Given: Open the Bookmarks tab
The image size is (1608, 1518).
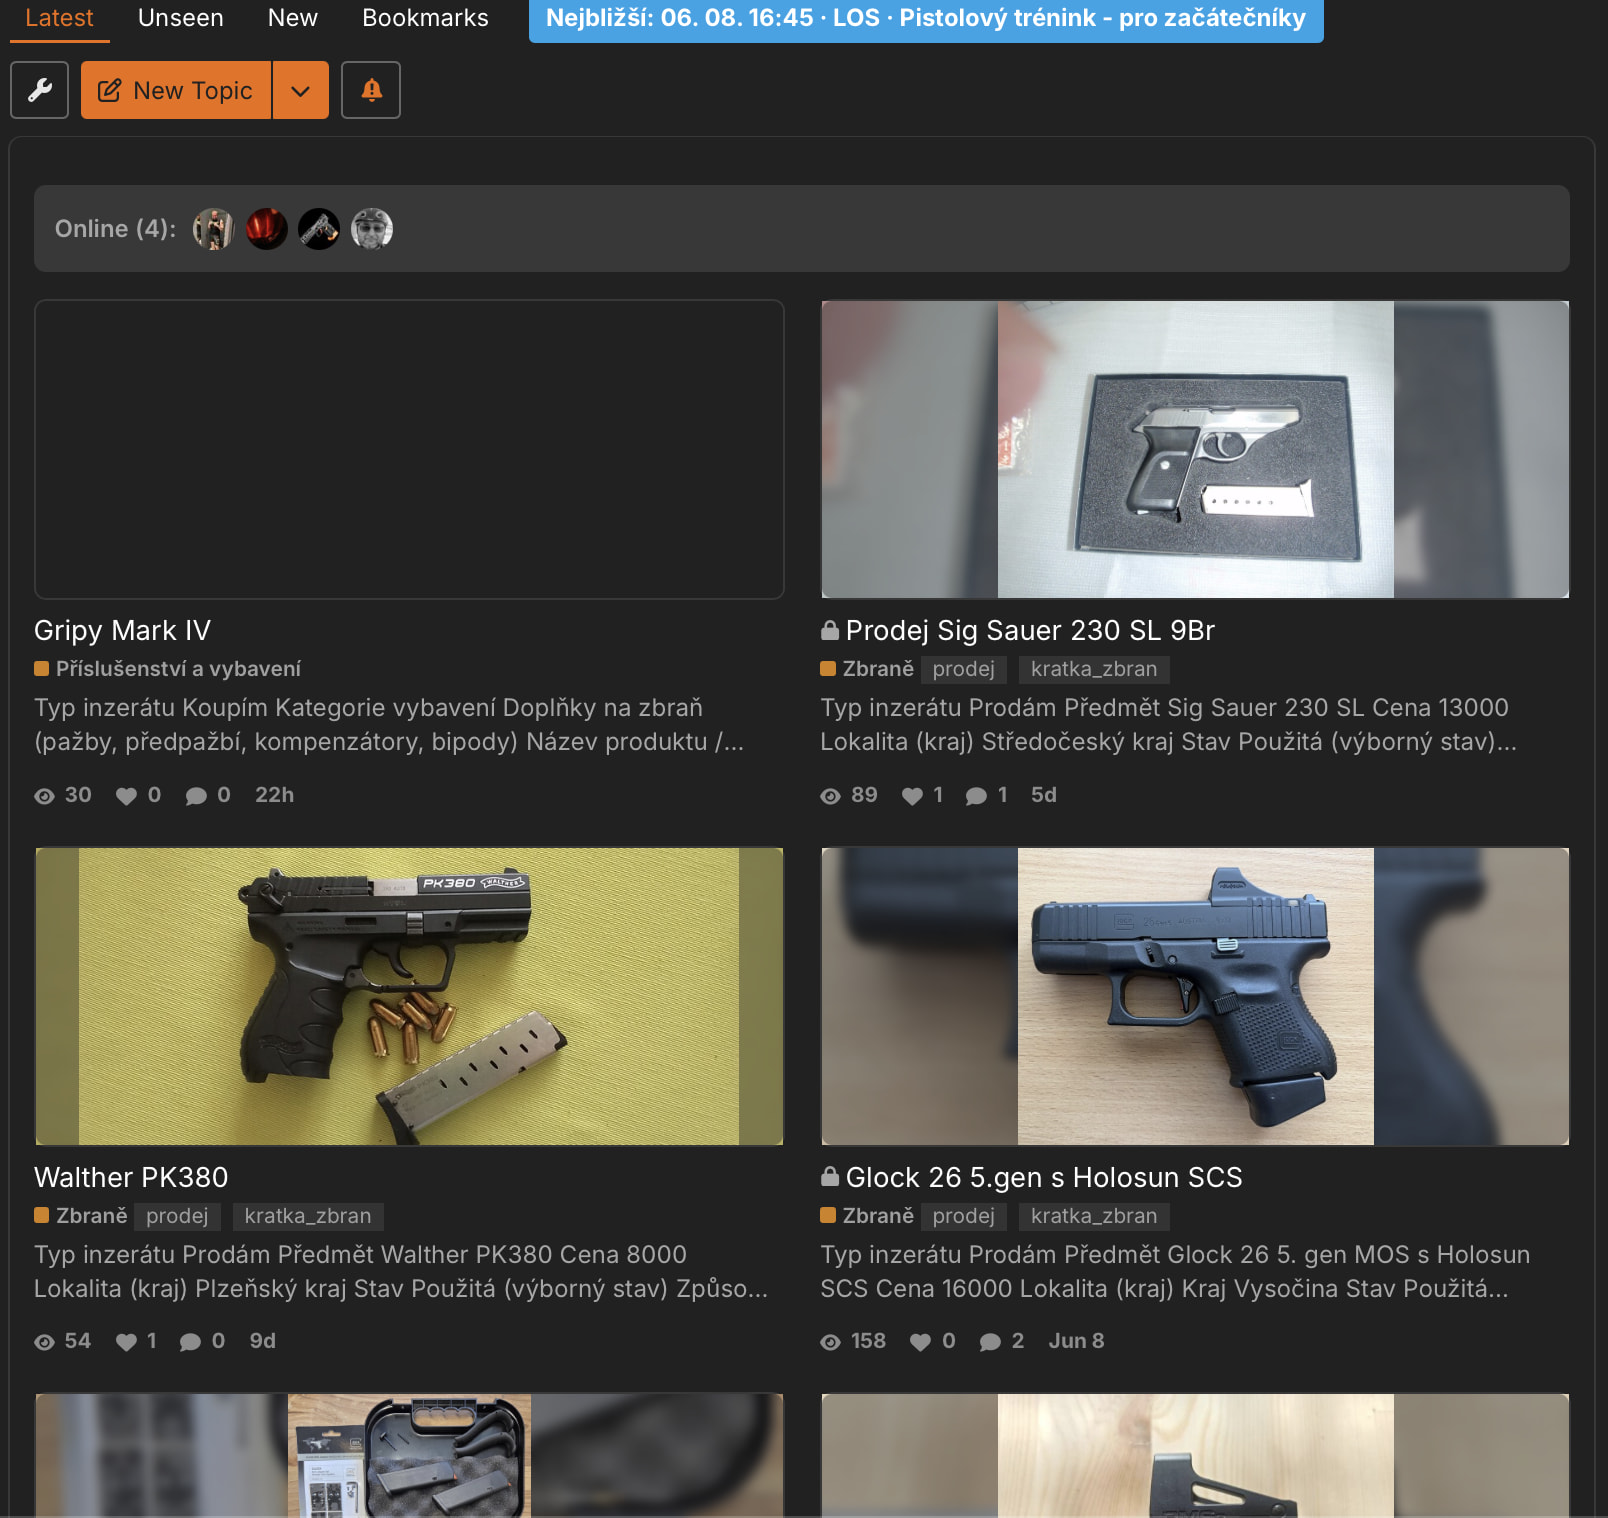Looking at the screenshot, I should click(425, 18).
